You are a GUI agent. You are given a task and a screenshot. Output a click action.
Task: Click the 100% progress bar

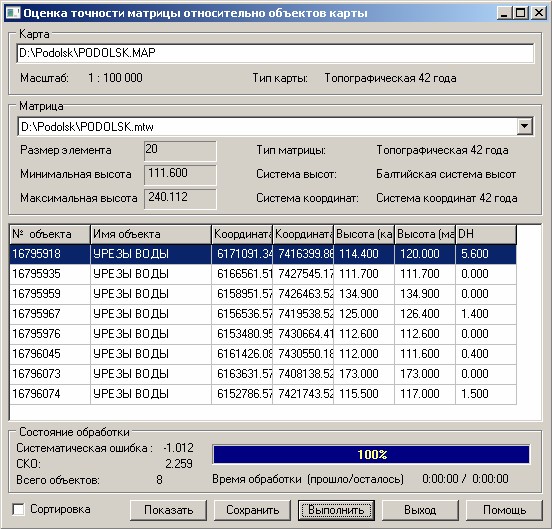pyautogui.click(x=371, y=454)
